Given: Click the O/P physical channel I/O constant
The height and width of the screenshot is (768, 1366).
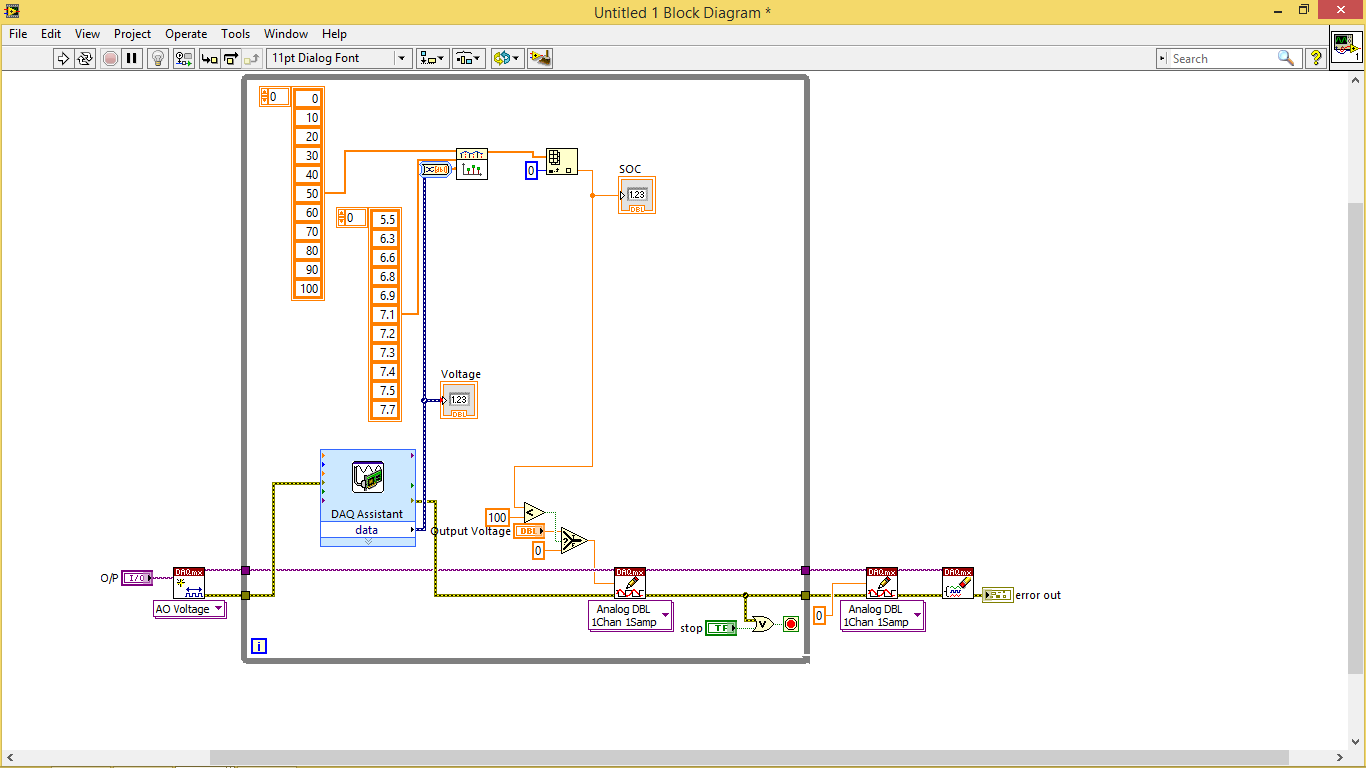Looking at the screenshot, I should [x=137, y=578].
